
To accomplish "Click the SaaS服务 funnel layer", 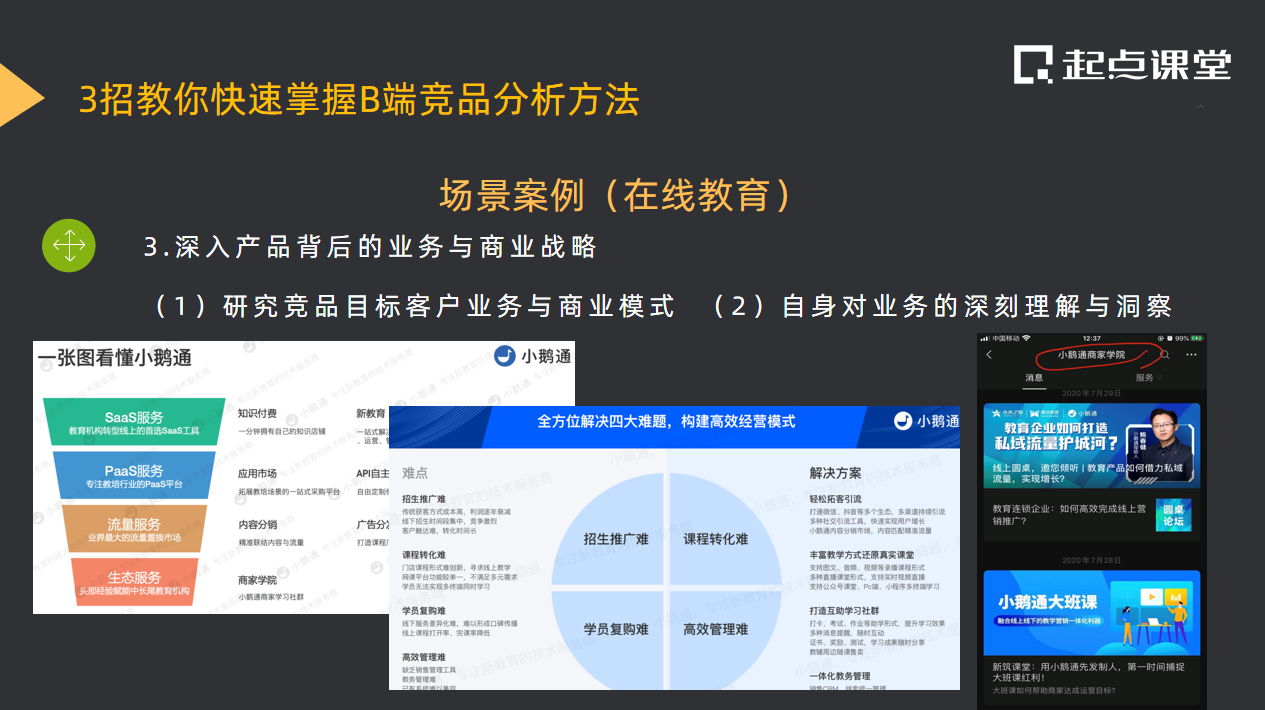I will pos(134,422).
